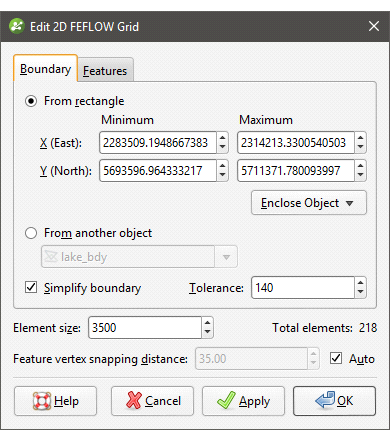Open Help with the lifebuoy button
Viewport: 390px width, 430px height.
pyautogui.click(x=55, y=401)
